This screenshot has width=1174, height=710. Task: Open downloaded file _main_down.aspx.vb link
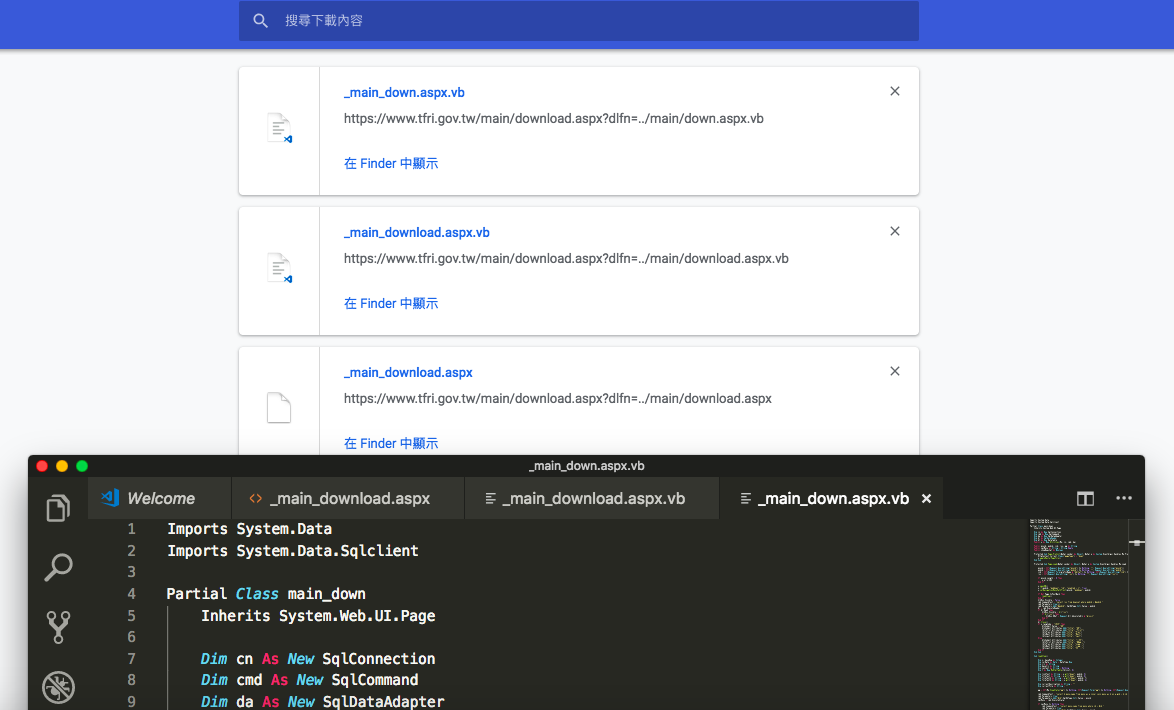(x=404, y=93)
